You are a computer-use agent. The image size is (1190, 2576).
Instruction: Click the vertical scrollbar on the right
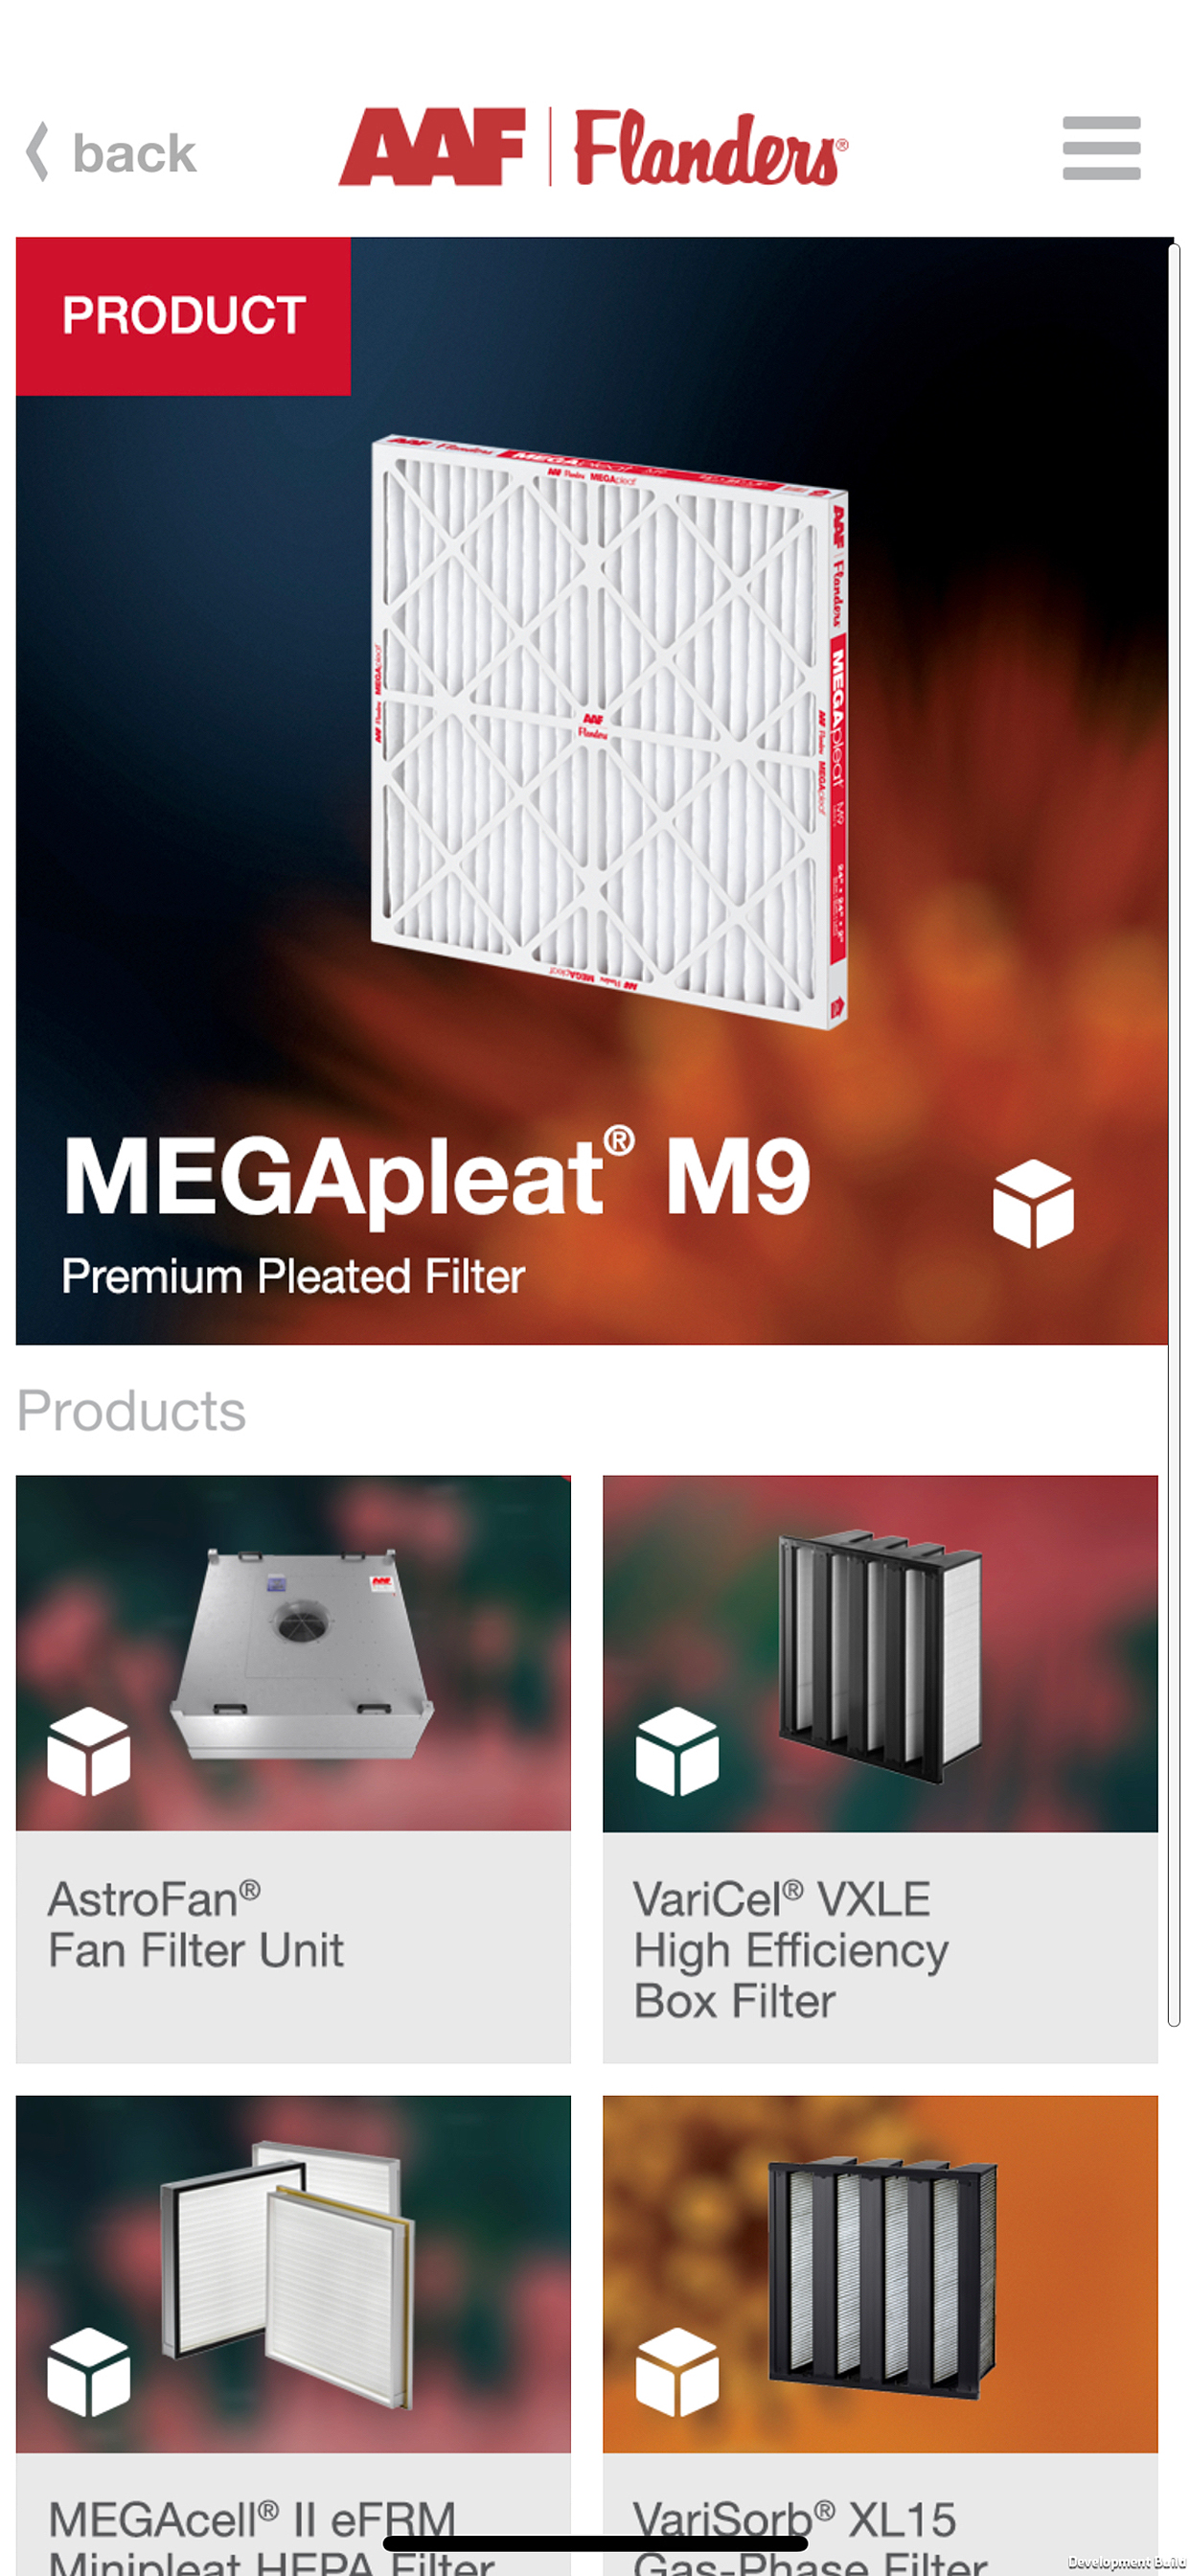click(1174, 1135)
